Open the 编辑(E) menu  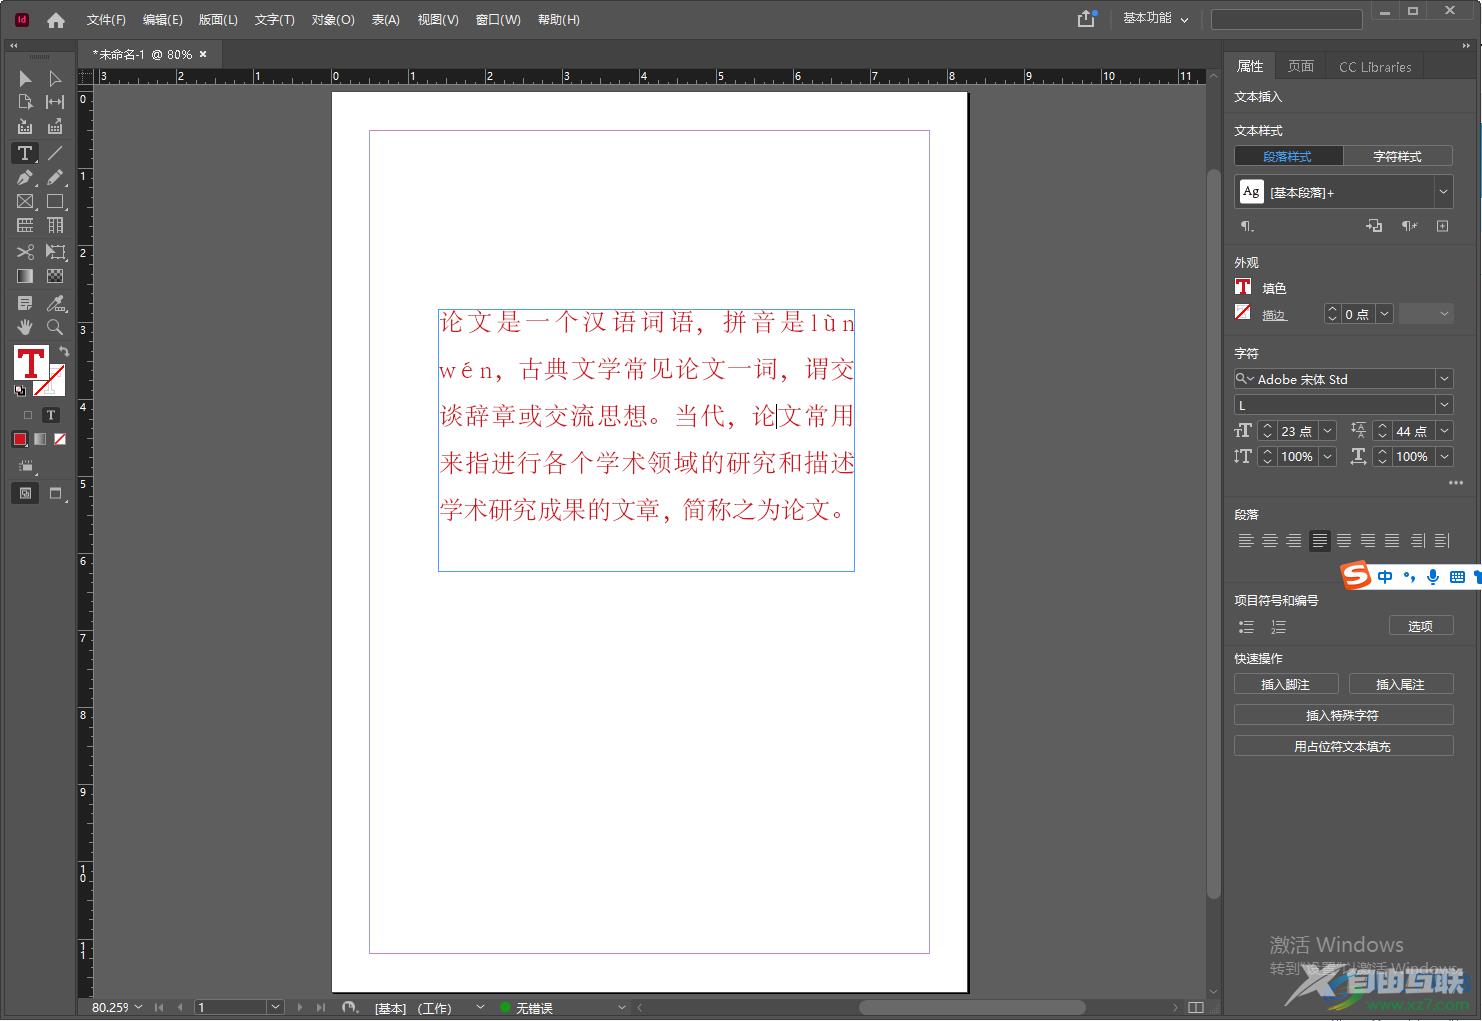pos(163,20)
